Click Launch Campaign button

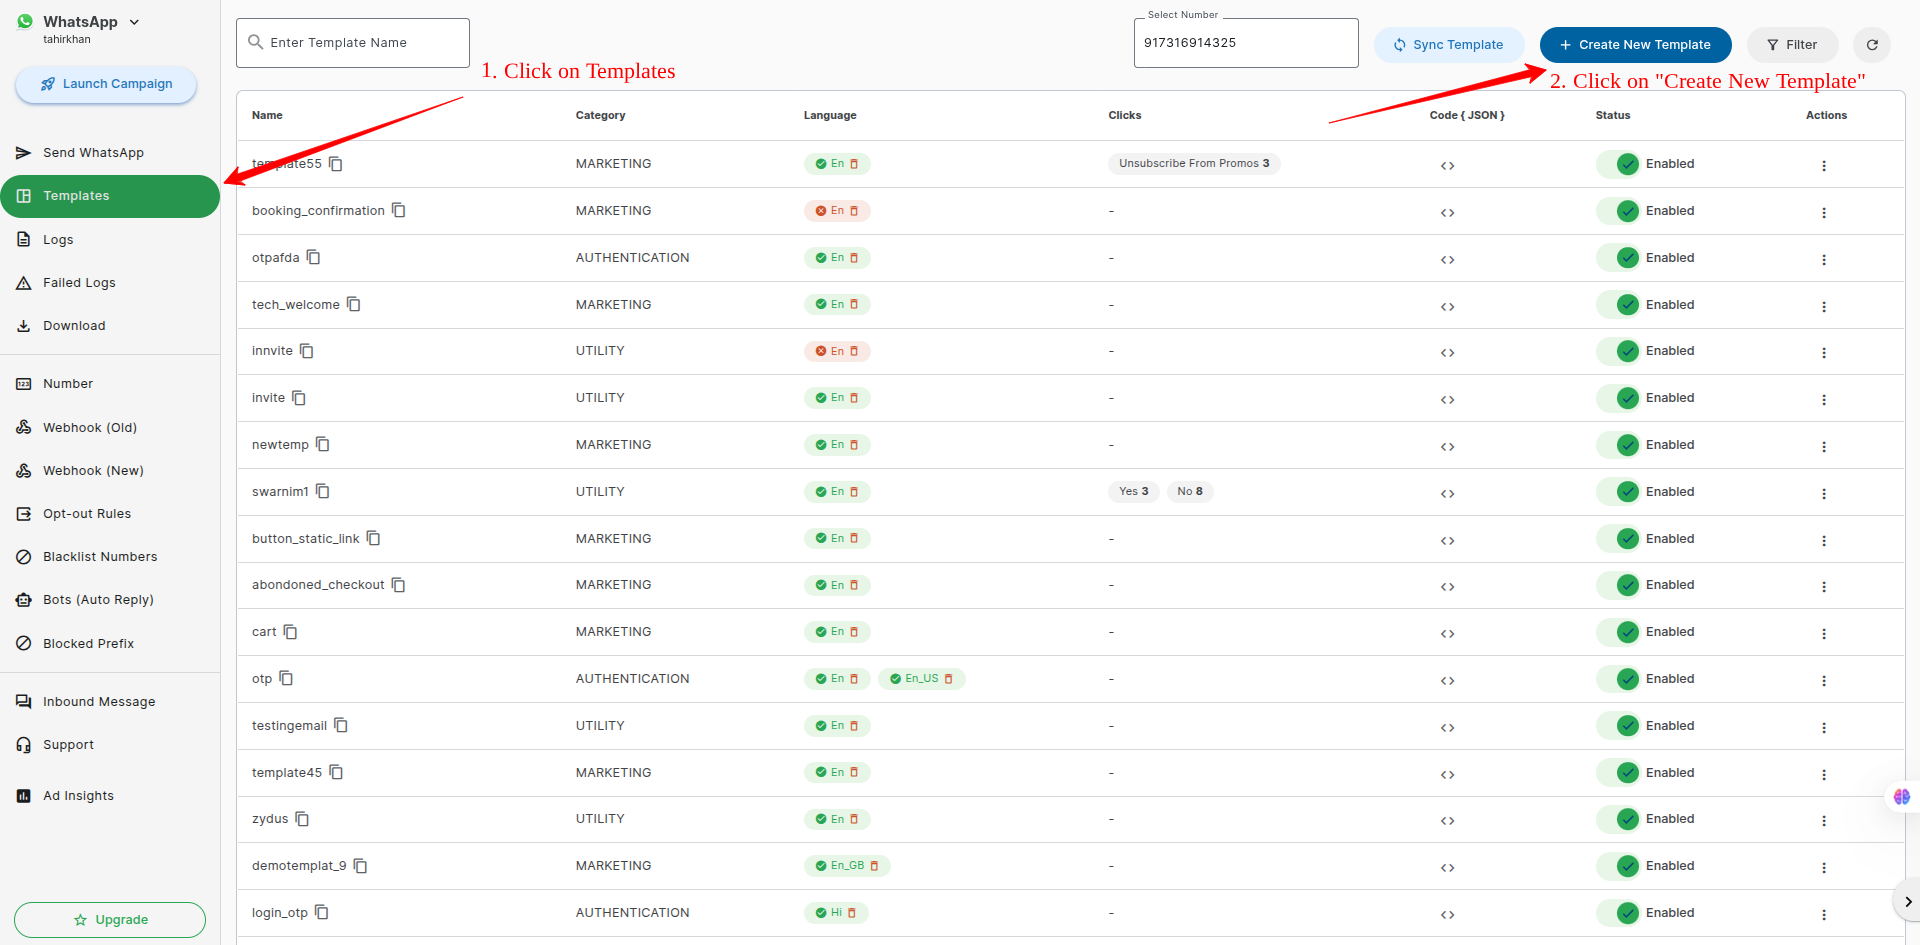106,84
